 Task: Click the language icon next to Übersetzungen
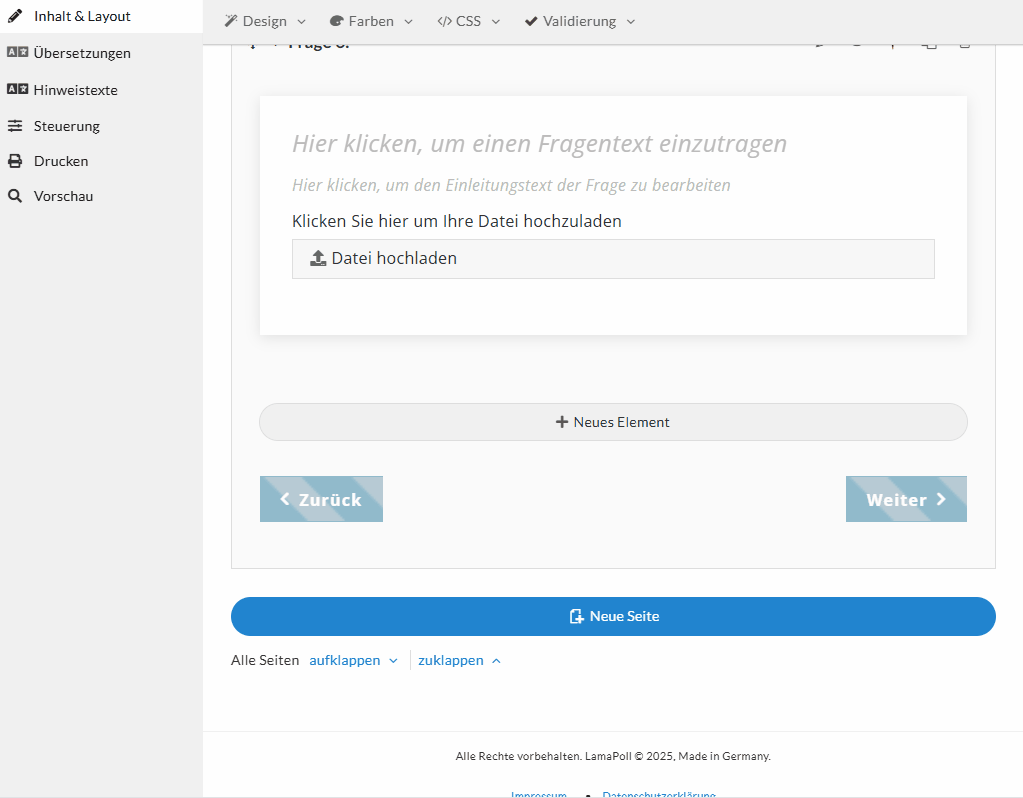pyautogui.click(x=17, y=53)
